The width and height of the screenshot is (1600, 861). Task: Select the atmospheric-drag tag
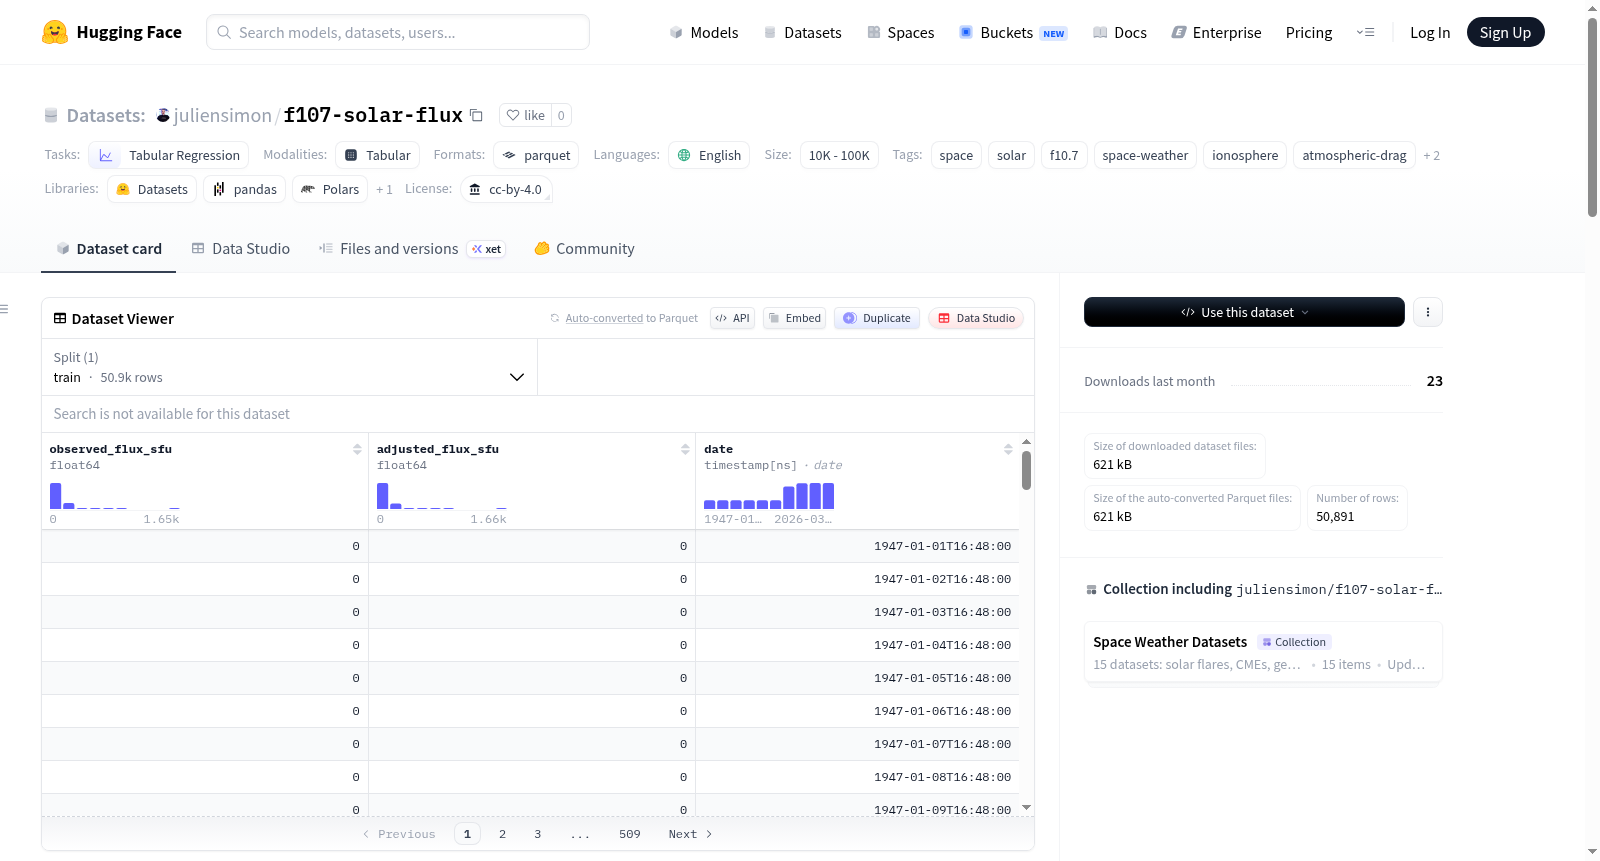click(1354, 155)
